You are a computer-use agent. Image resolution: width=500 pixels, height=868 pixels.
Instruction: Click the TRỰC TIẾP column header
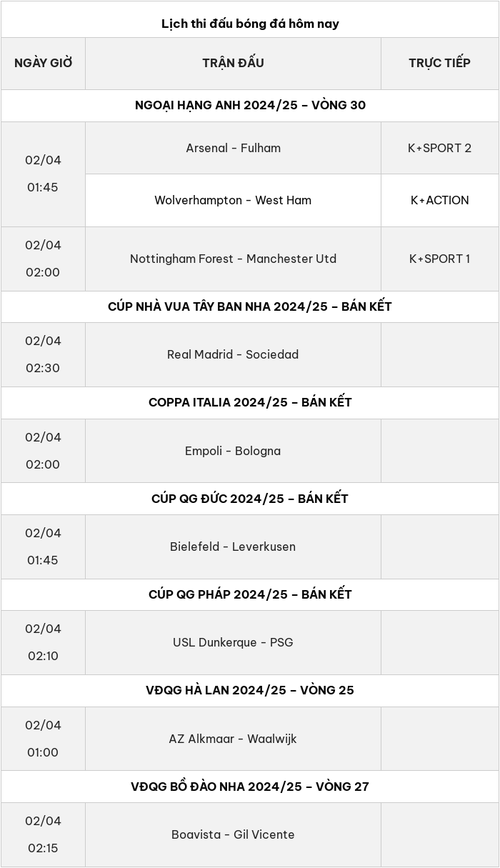click(x=440, y=63)
